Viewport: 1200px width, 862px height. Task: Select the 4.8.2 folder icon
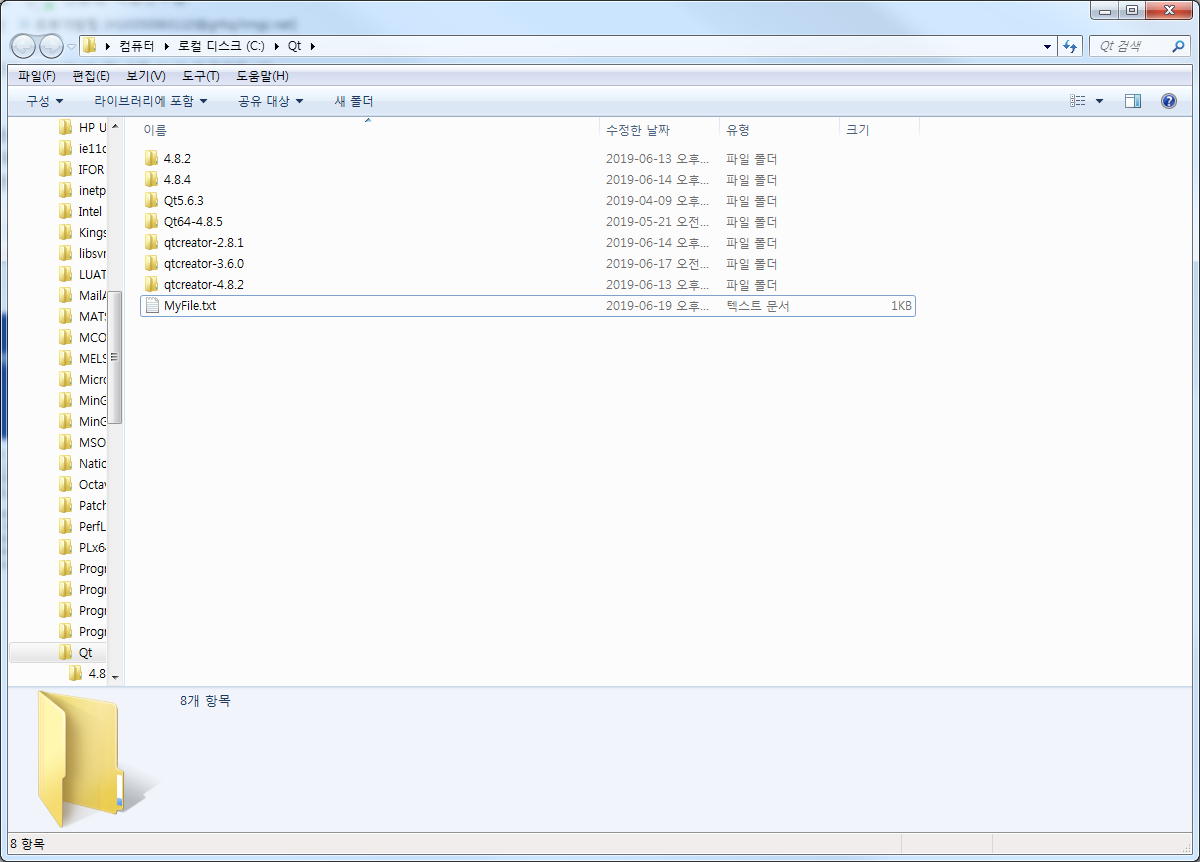pos(152,159)
